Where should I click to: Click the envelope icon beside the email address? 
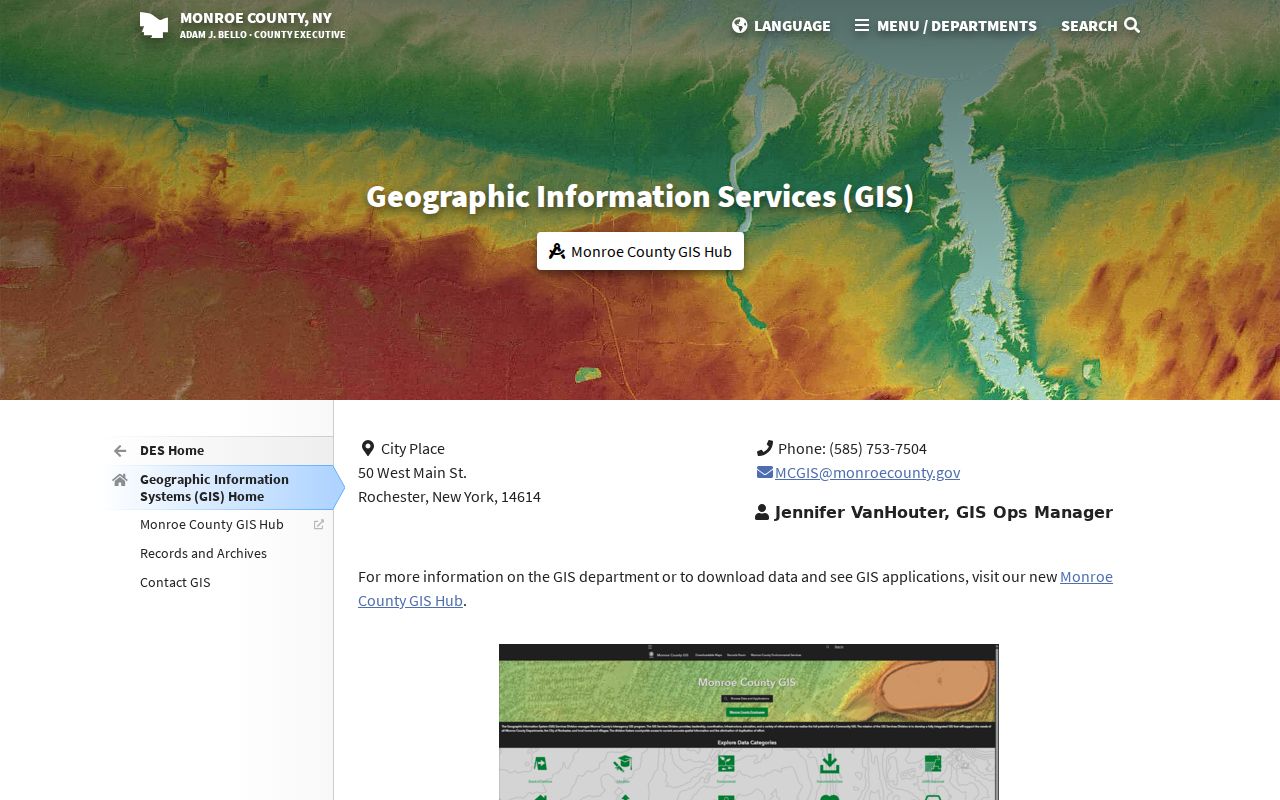click(765, 472)
